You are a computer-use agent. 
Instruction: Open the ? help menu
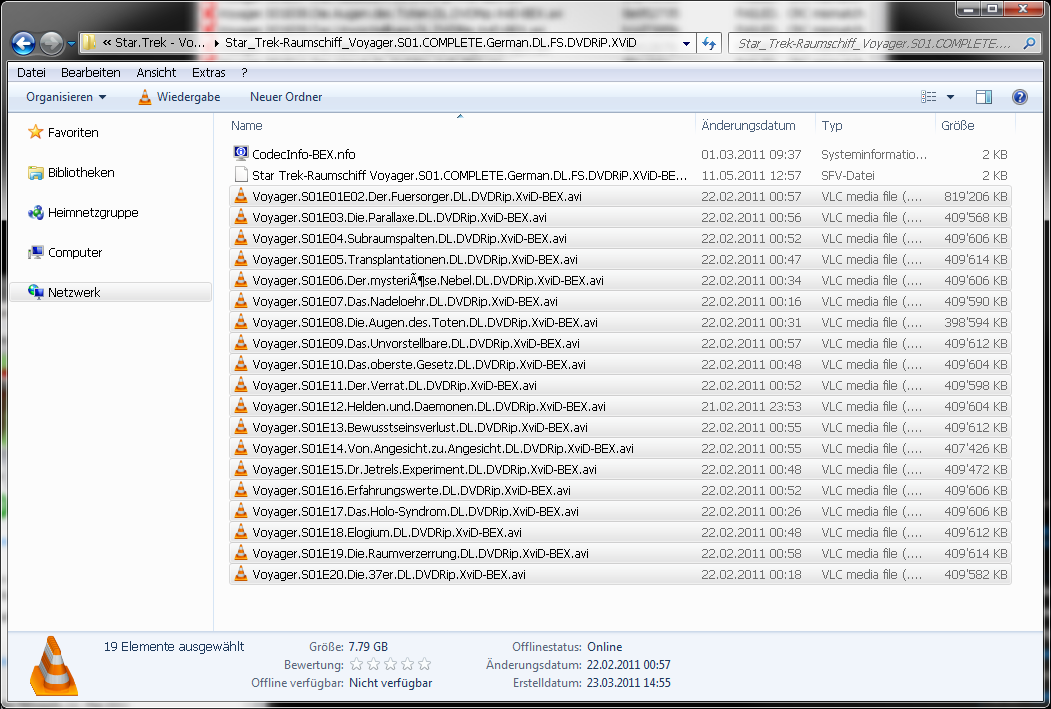(x=244, y=72)
